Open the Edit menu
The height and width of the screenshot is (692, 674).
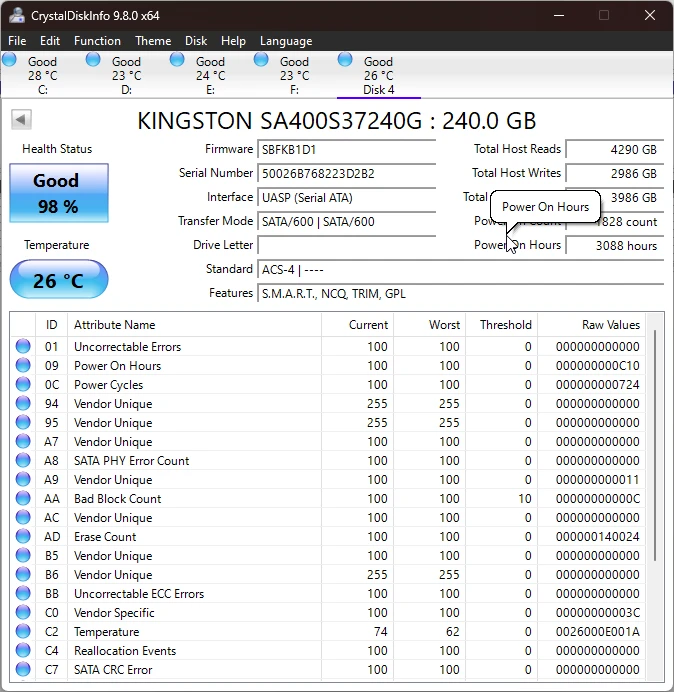pos(49,41)
